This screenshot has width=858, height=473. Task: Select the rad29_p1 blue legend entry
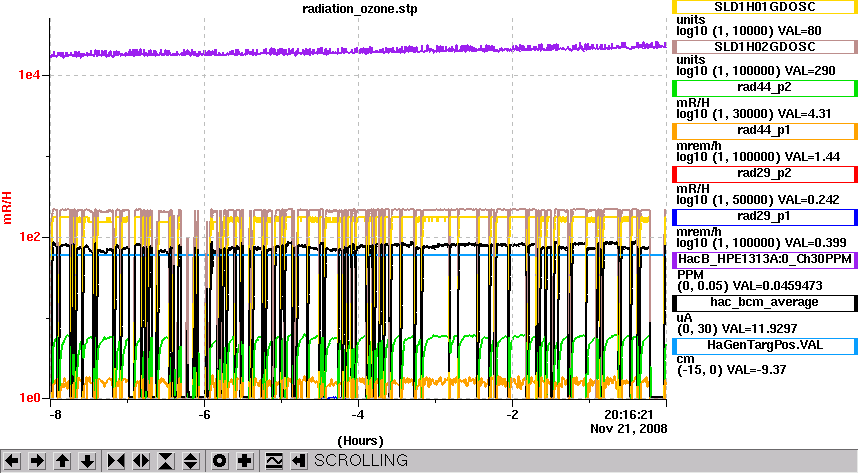pyautogui.click(x=764, y=217)
